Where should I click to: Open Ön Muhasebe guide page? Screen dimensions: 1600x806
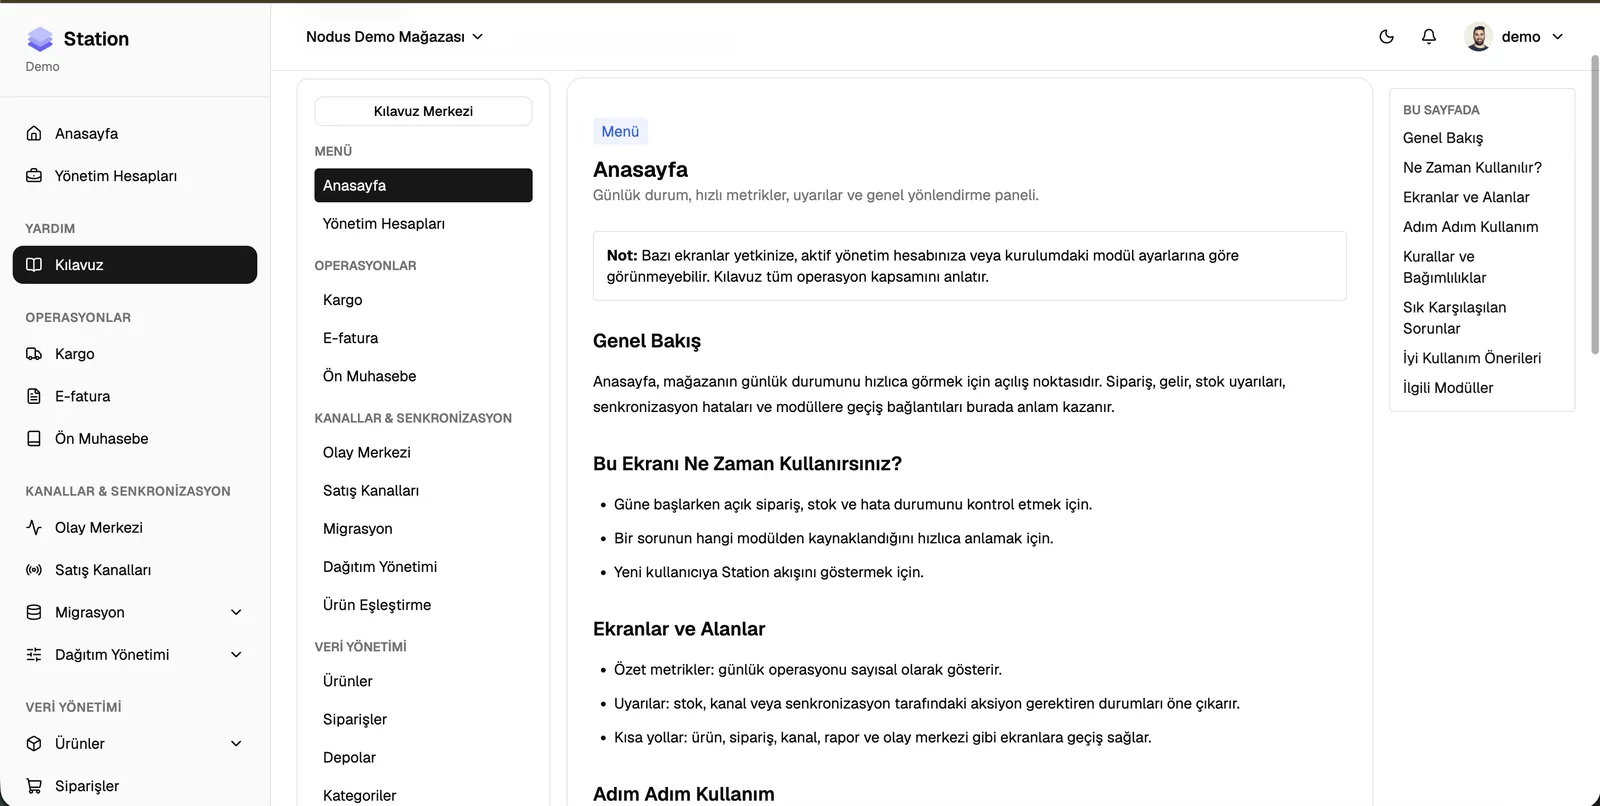[x=423, y=376]
